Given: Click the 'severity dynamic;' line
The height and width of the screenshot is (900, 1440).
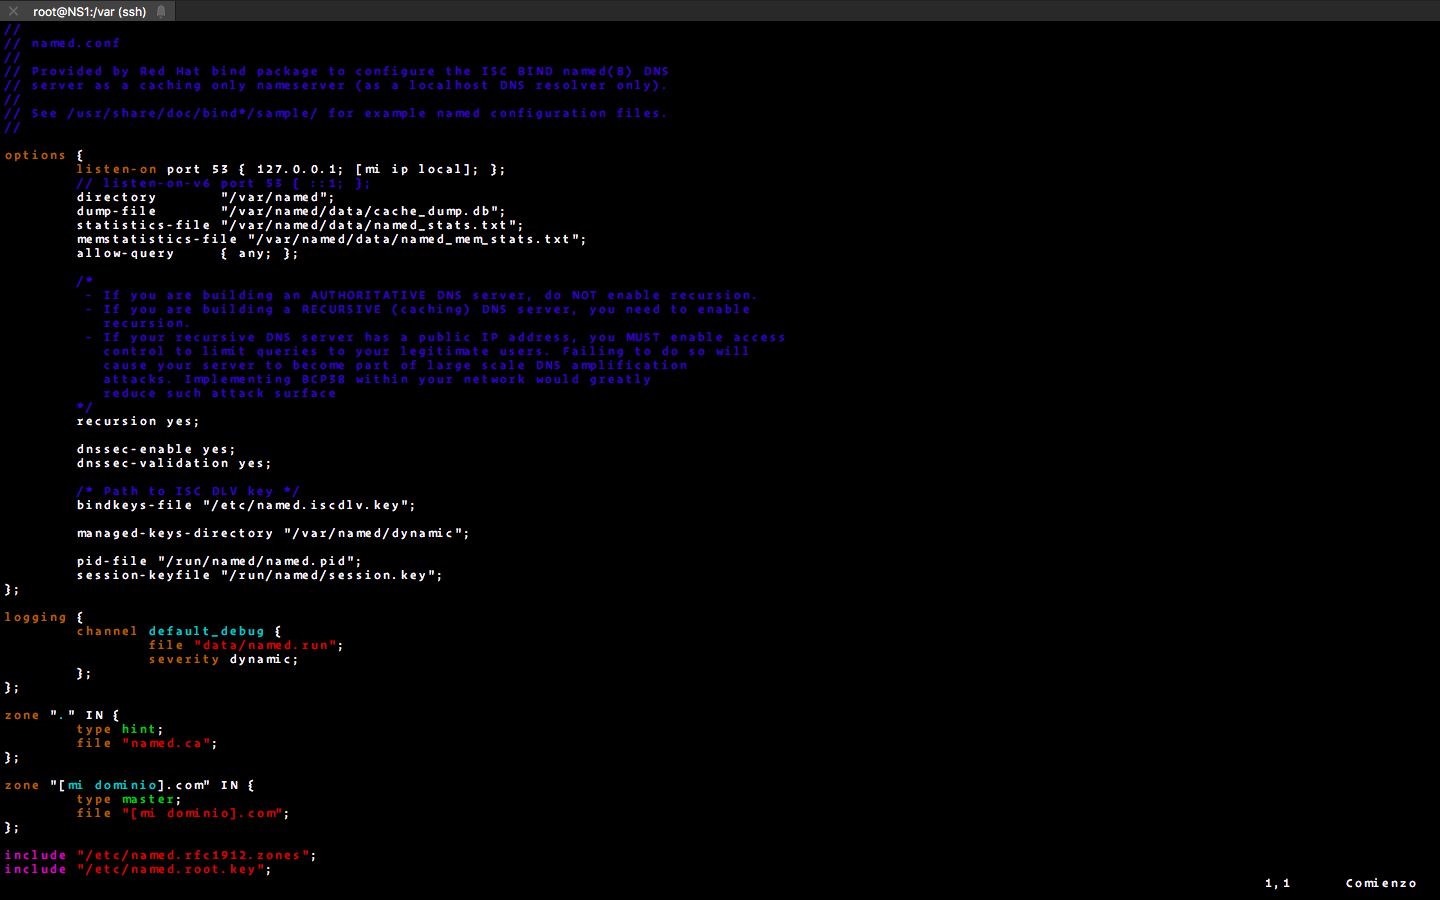Looking at the screenshot, I should [223, 659].
